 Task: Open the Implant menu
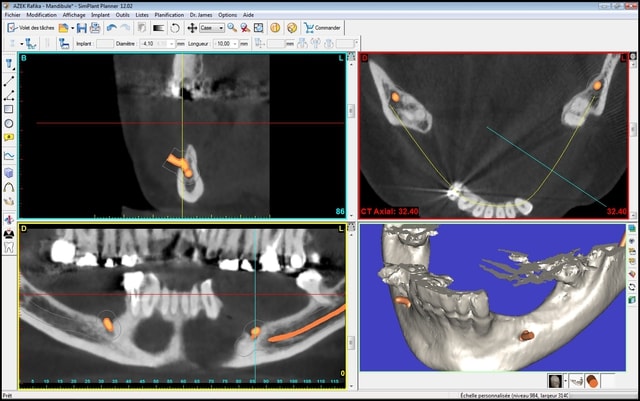(x=98, y=16)
